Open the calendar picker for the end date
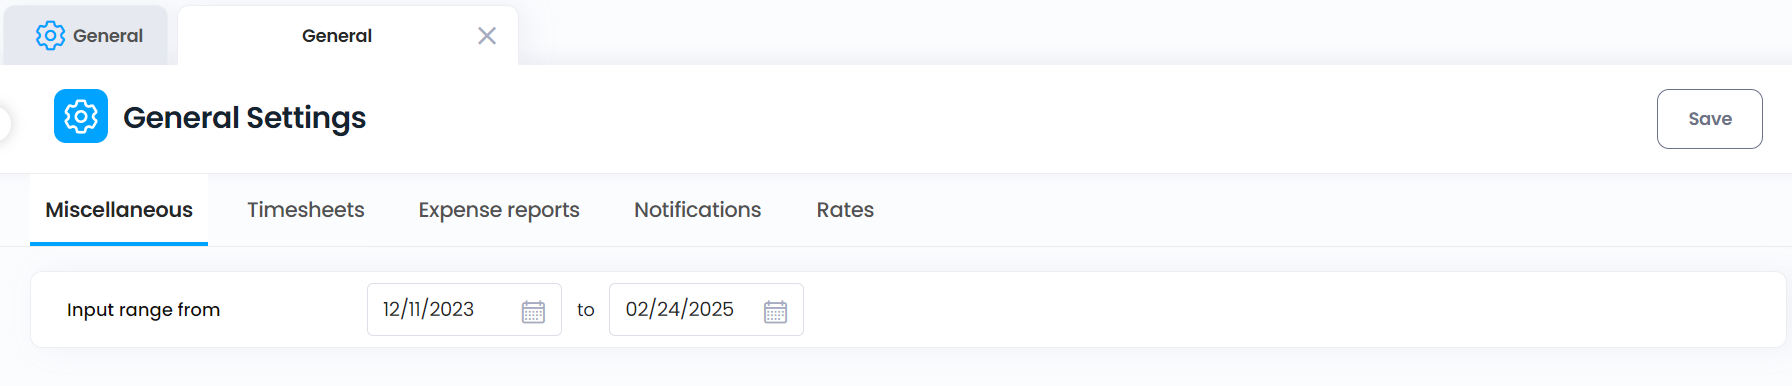1792x386 pixels. click(775, 311)
